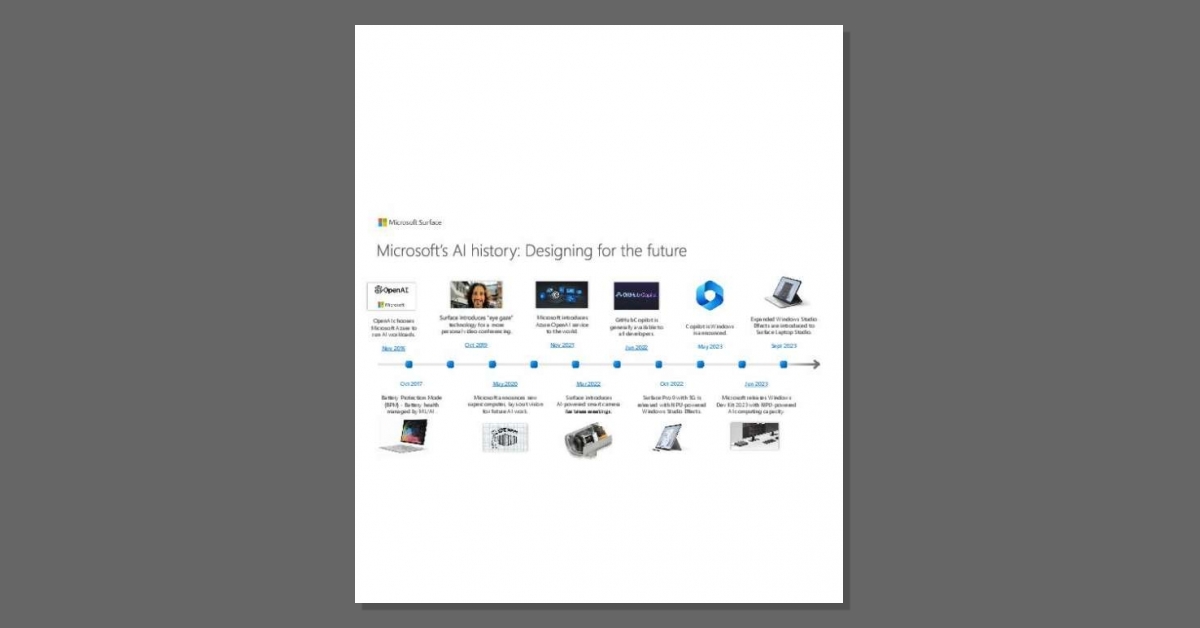Click the Surface Book laptop image

tap(405, 435)
